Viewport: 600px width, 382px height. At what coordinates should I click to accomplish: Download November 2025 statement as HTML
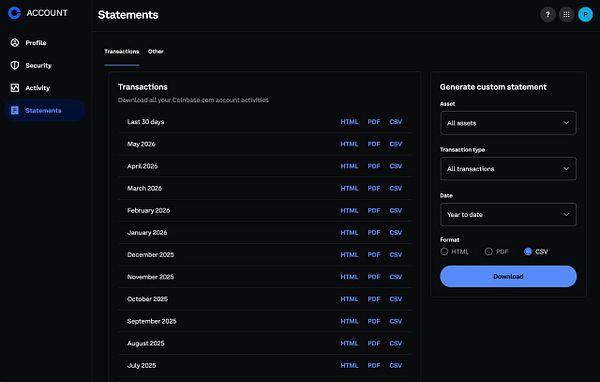coord(349,277)
